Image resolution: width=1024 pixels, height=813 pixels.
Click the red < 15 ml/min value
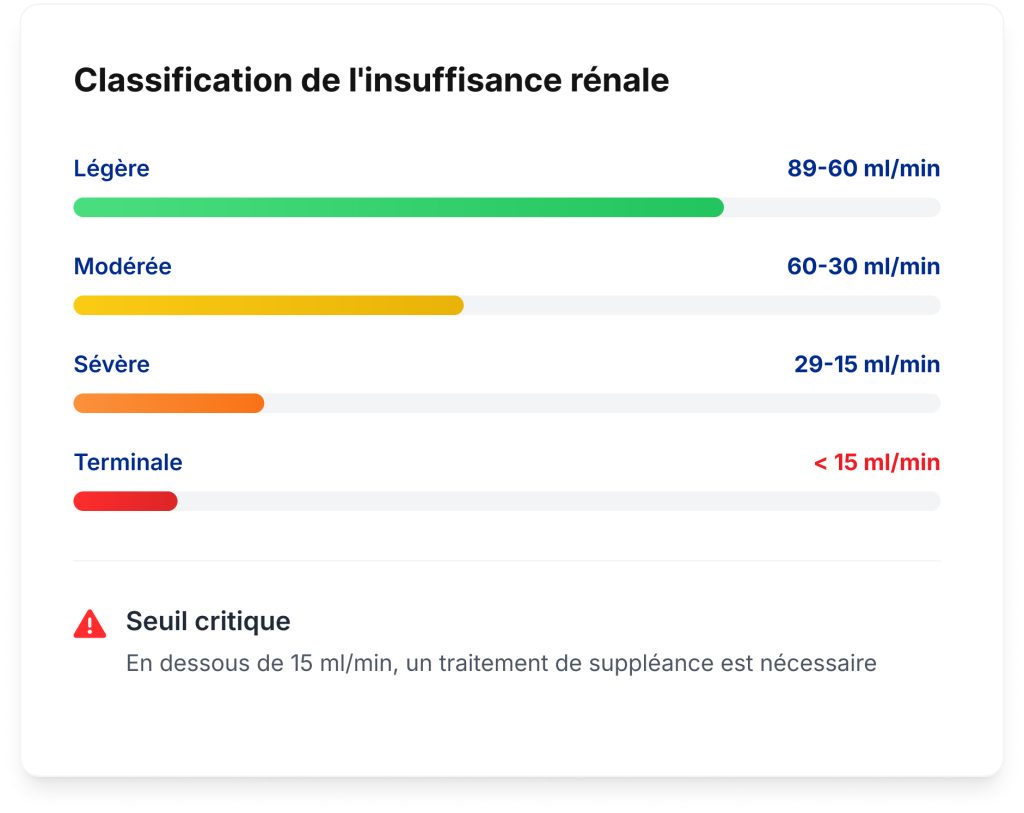click(x=876, y=462)
